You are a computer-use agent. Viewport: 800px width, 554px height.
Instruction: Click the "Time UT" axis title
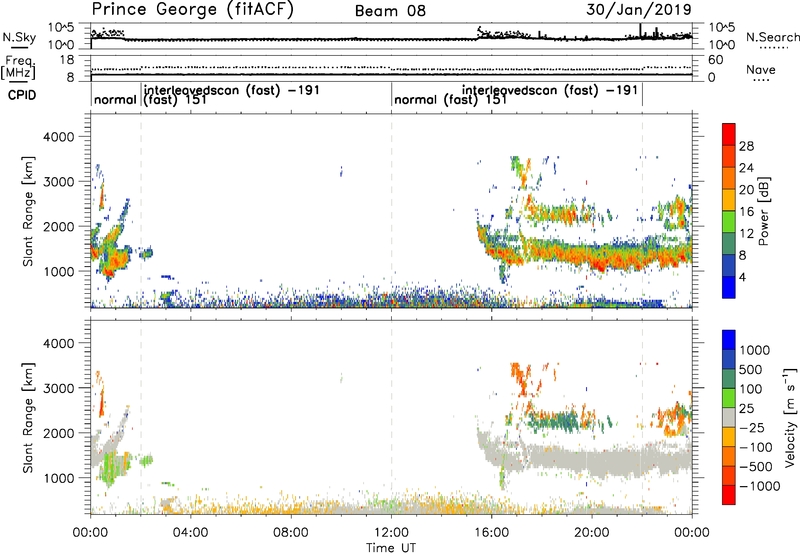391,548
